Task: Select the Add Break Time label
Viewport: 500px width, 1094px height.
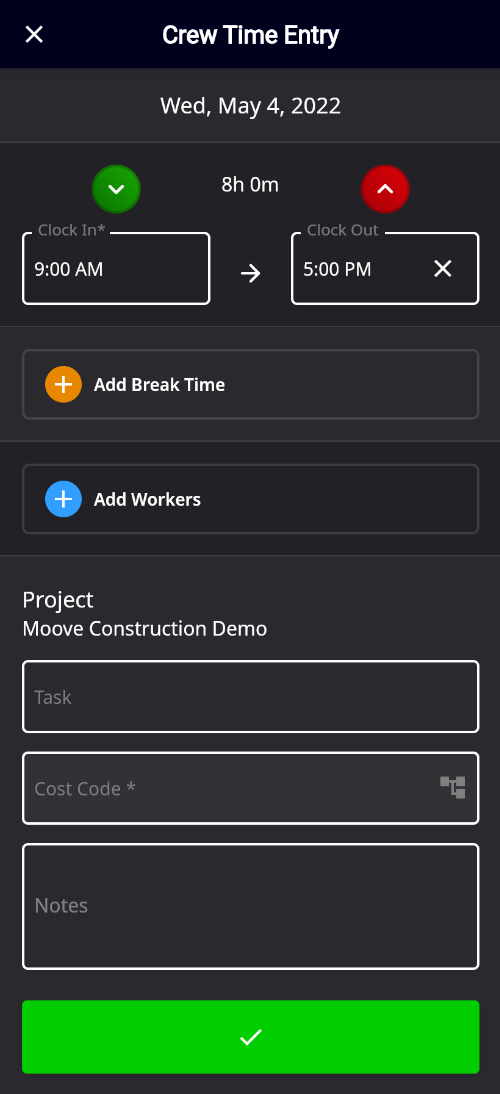Action: point(159,384)
